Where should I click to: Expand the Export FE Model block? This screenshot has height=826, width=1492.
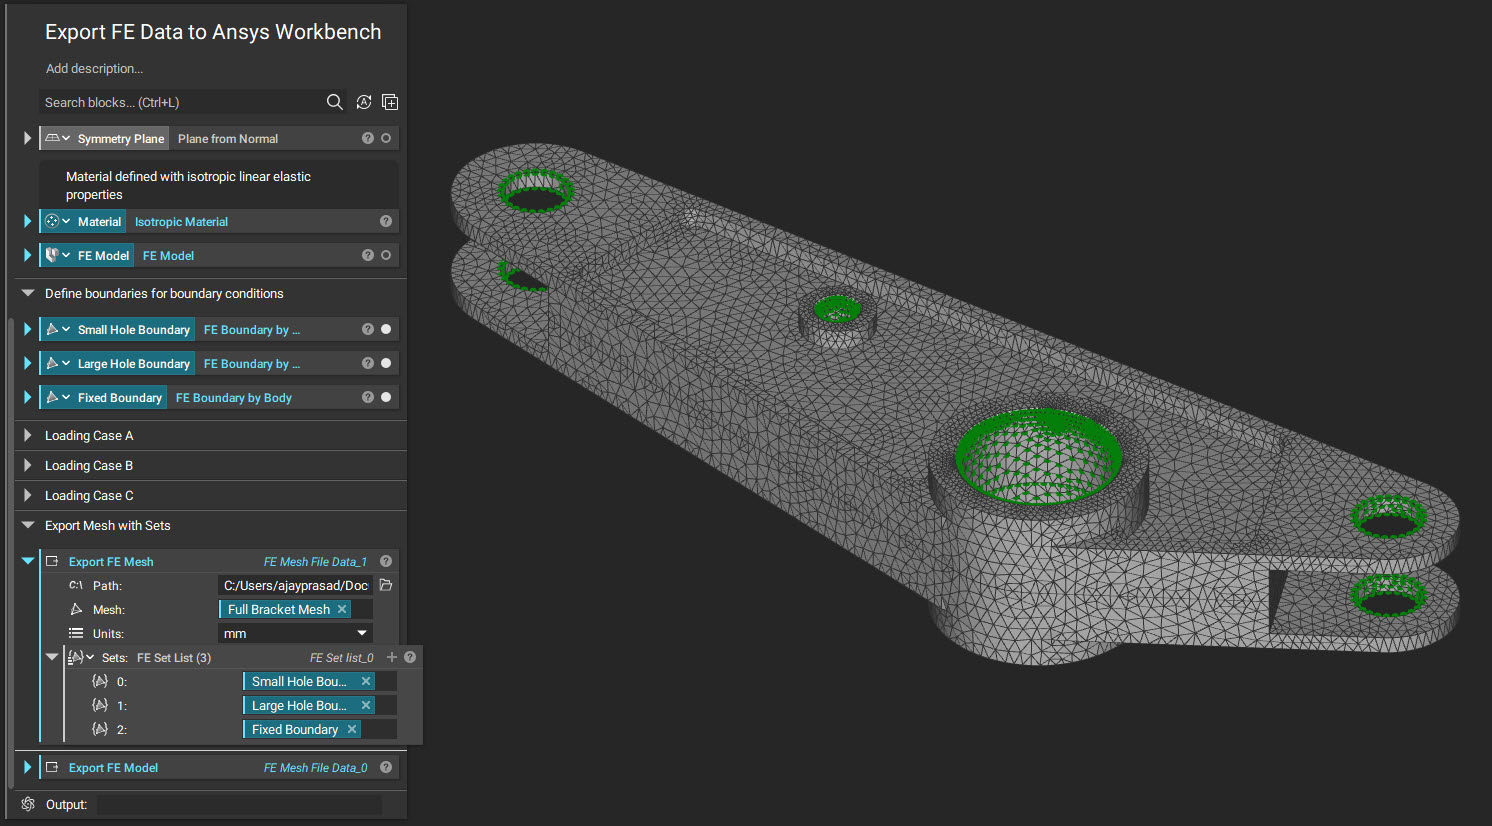point(27,767)
